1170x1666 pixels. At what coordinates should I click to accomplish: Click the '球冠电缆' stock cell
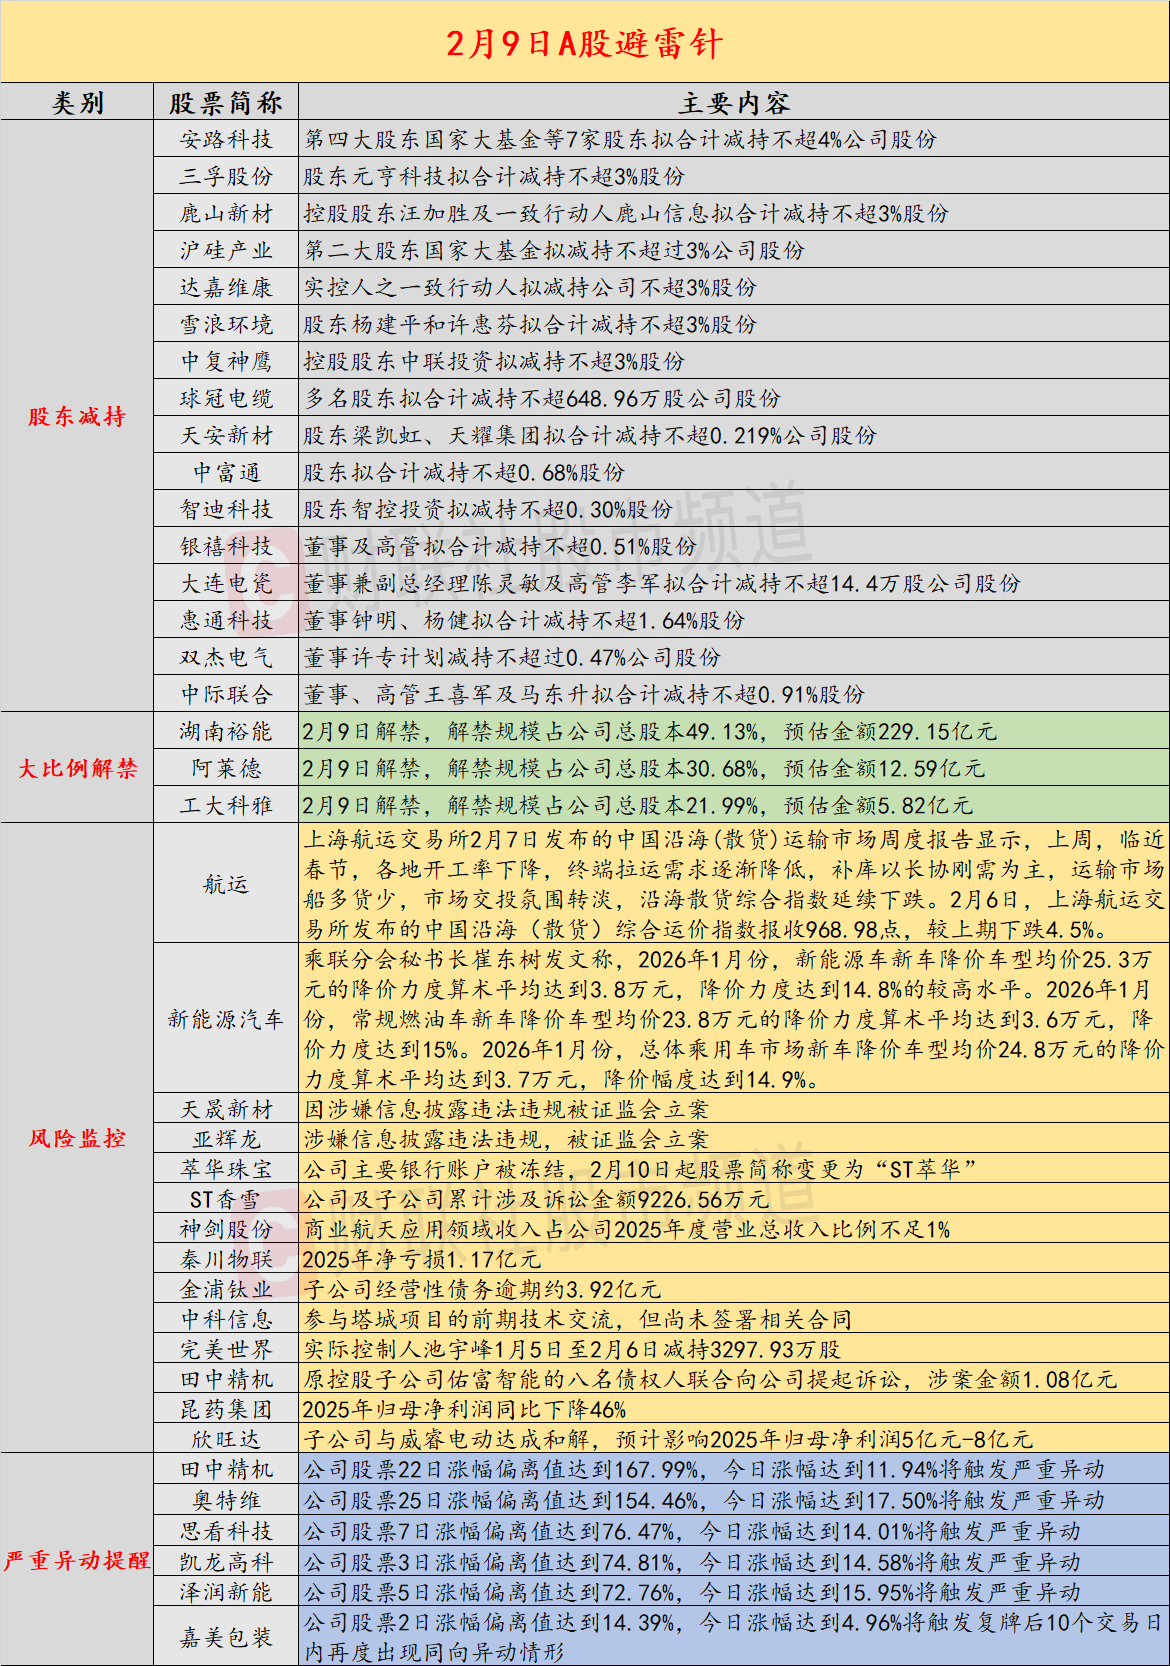point(226,399)
